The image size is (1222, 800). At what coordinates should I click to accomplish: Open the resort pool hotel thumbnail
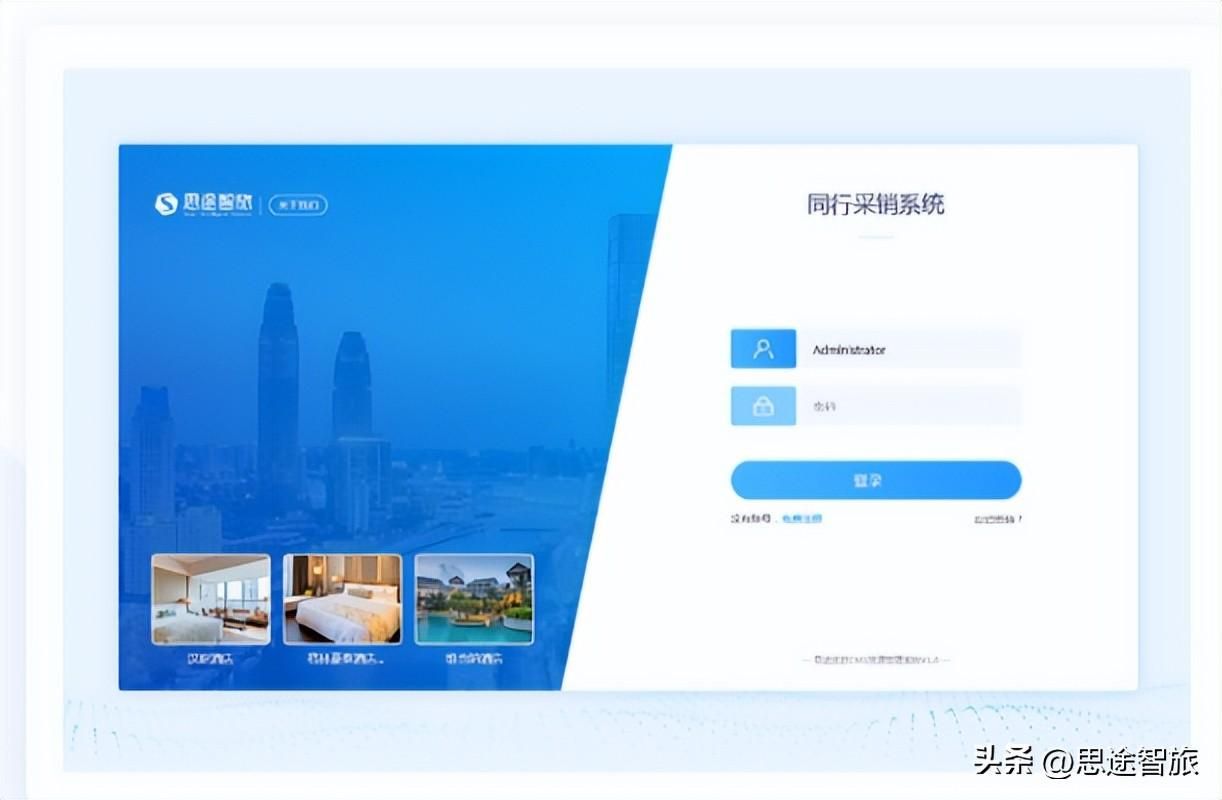point(474,599)
